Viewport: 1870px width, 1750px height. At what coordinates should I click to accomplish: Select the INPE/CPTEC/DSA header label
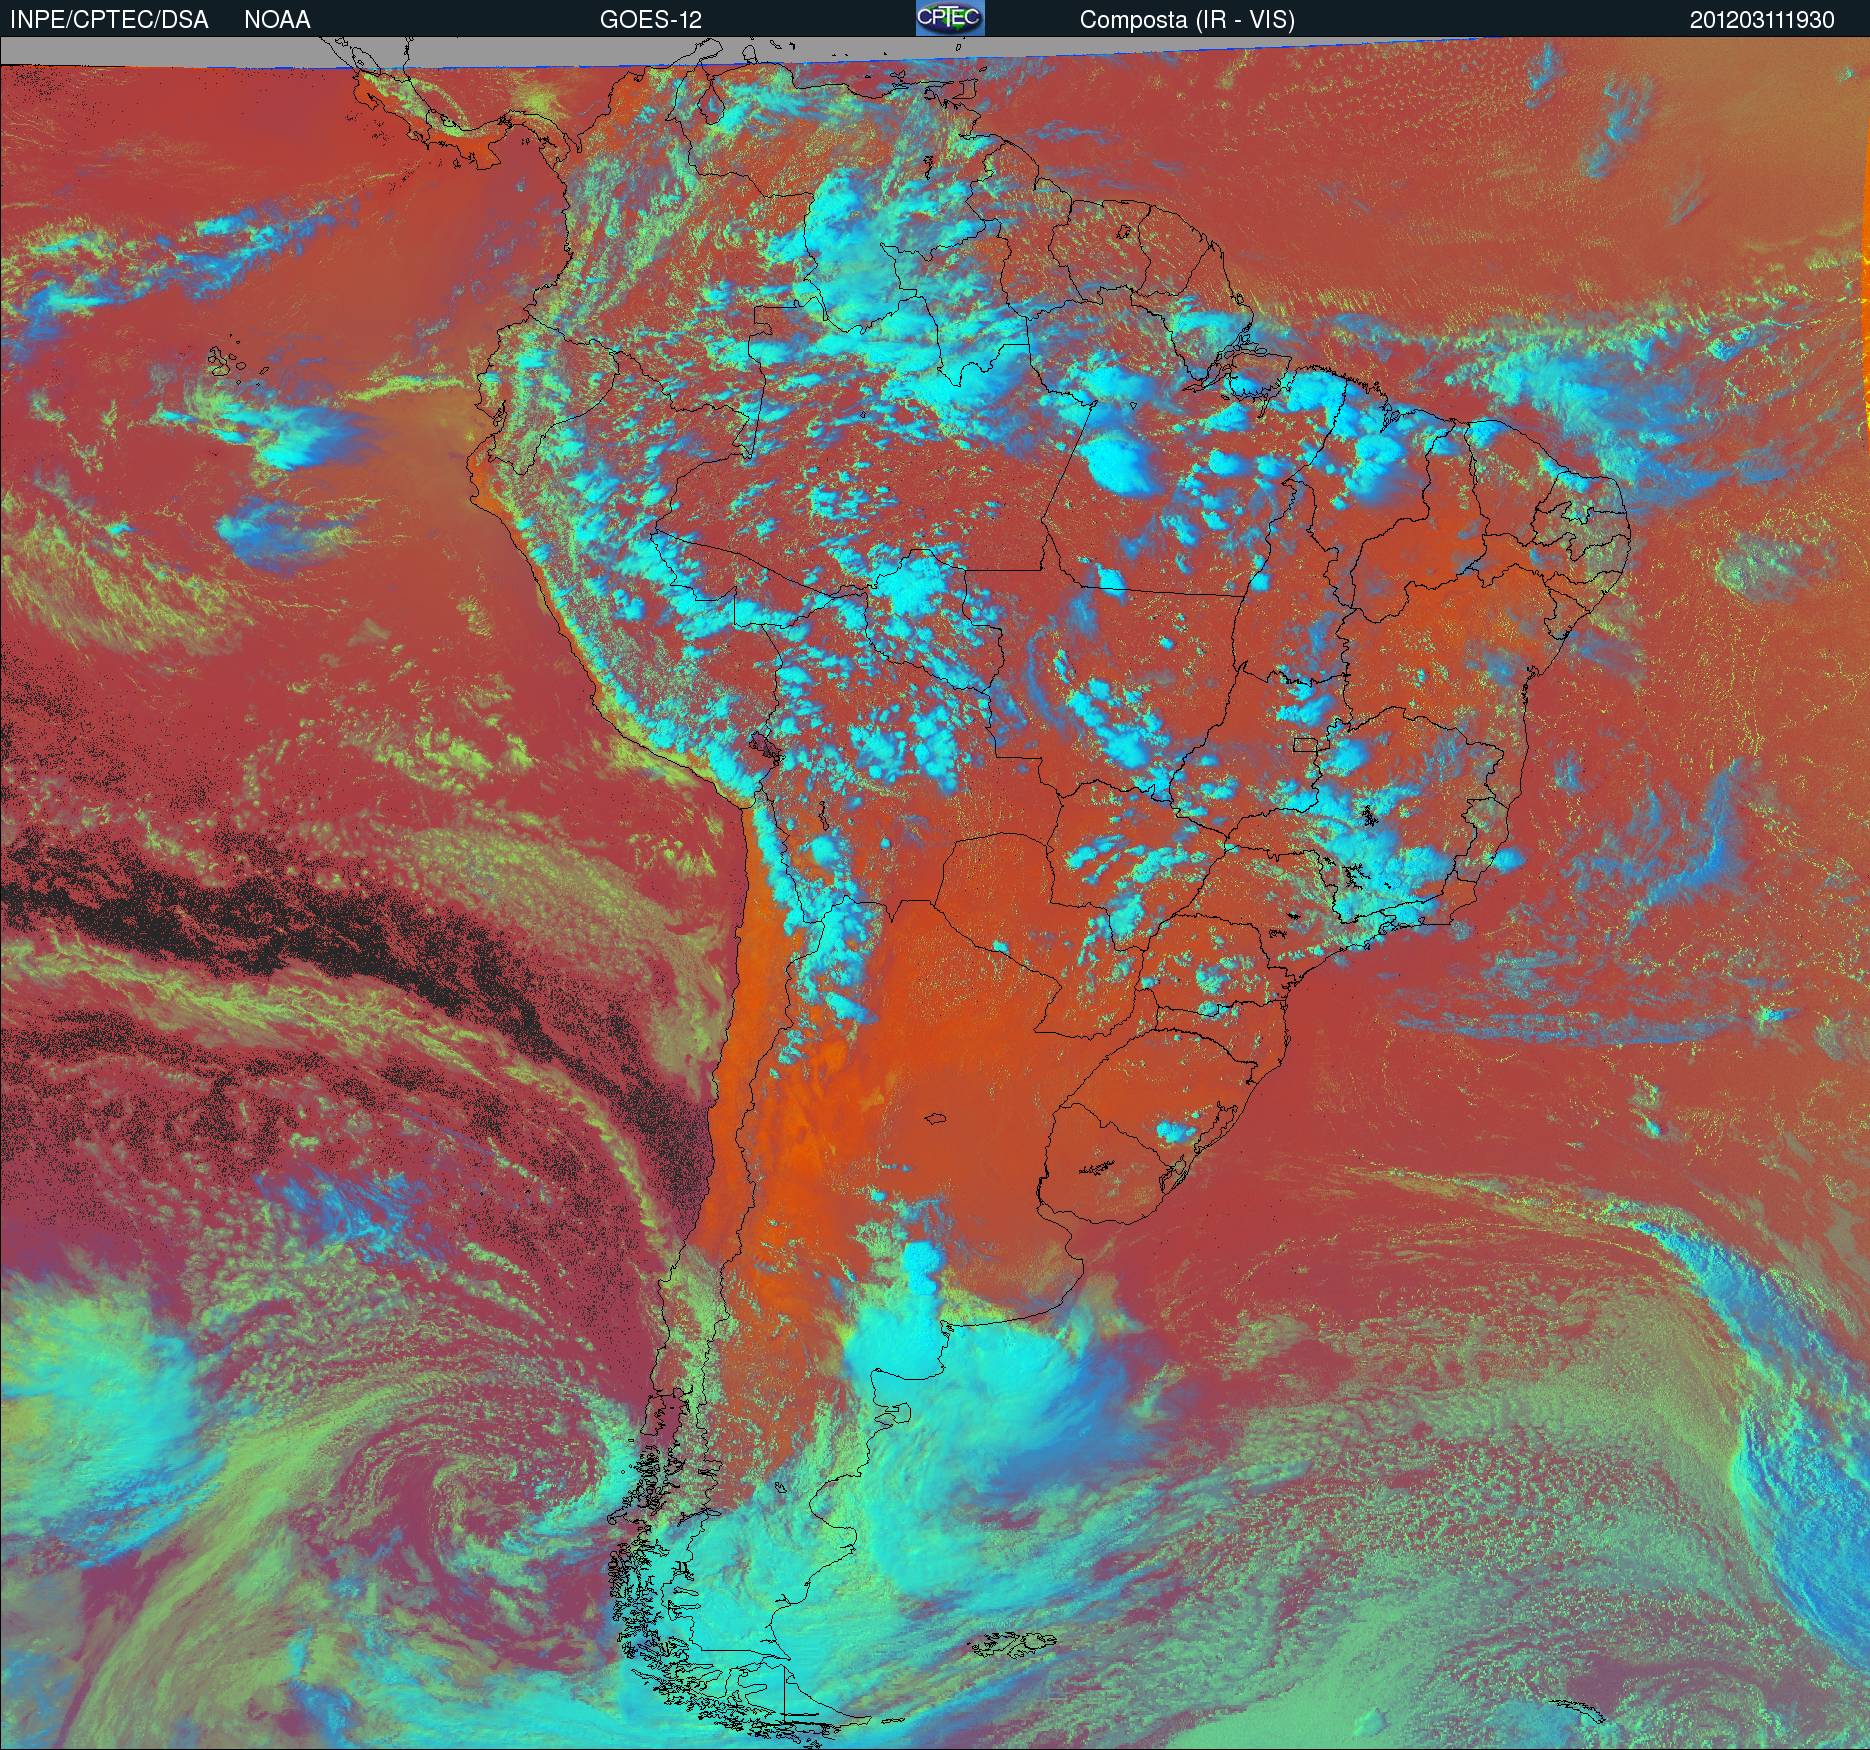point(109,20)
